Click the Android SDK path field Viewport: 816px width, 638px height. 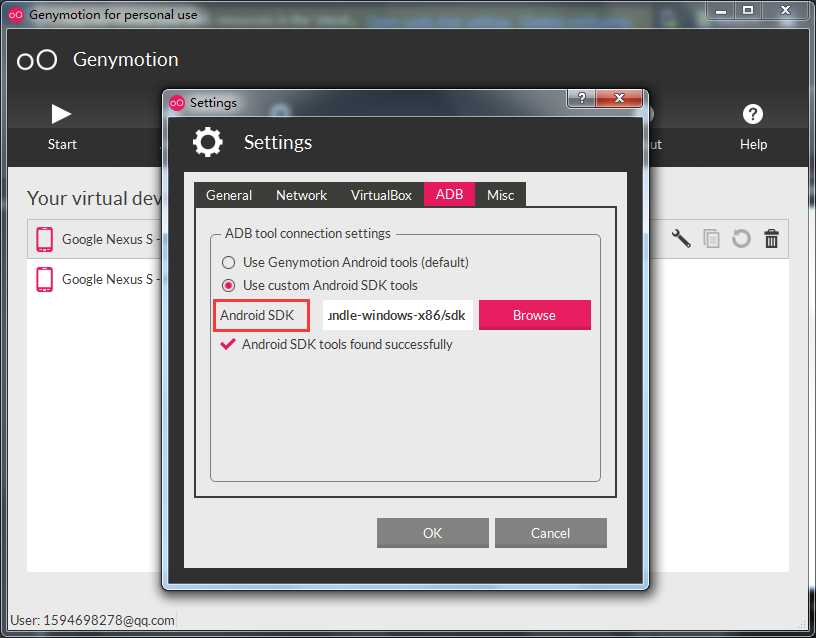398,315
